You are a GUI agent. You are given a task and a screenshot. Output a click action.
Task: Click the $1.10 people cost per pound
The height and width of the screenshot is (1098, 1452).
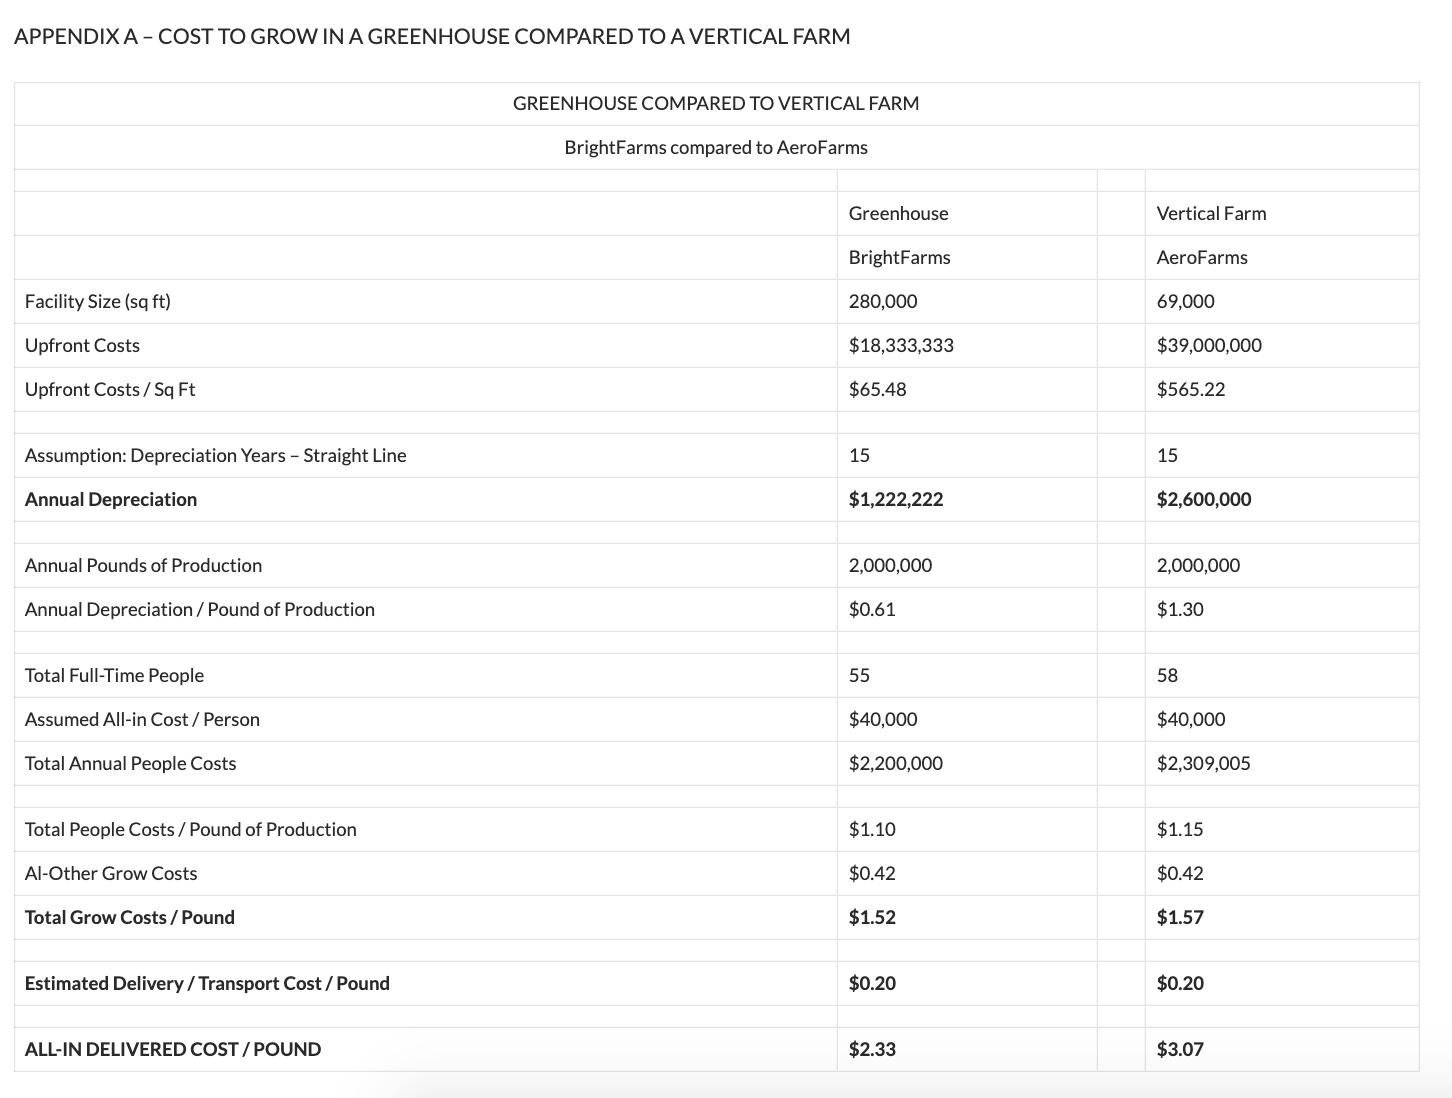pyautogui.click(x=872, y=829)
